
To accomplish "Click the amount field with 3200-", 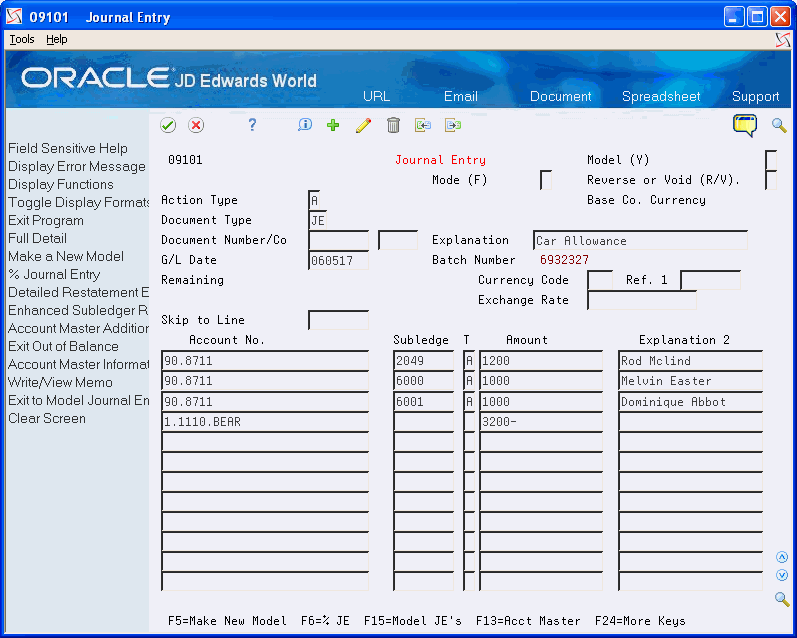I will click(541, 422).
